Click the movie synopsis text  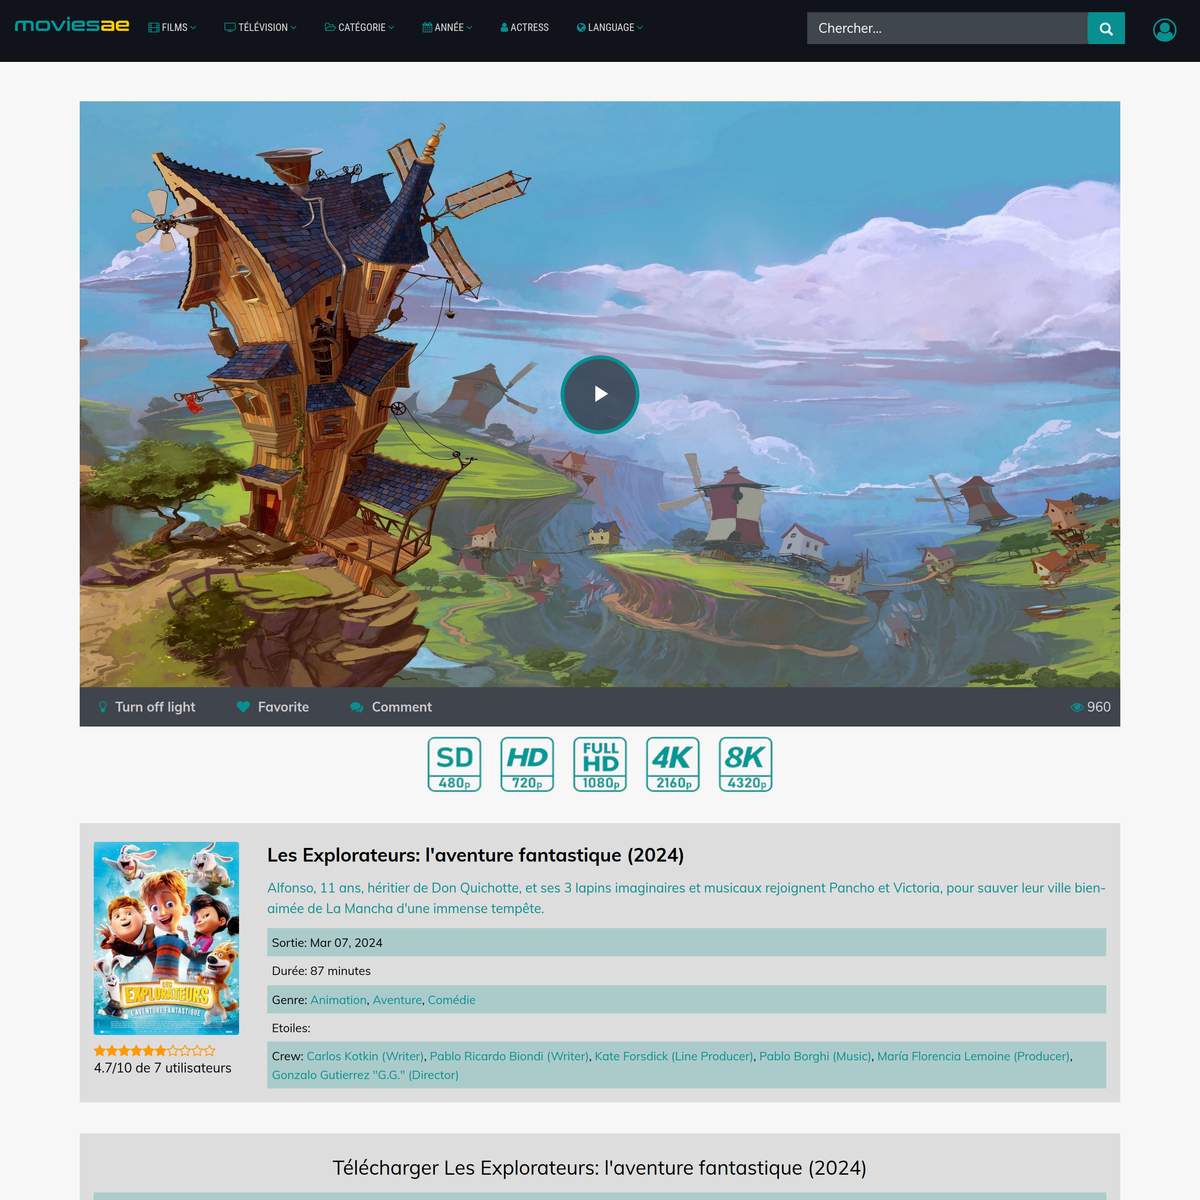686,898
